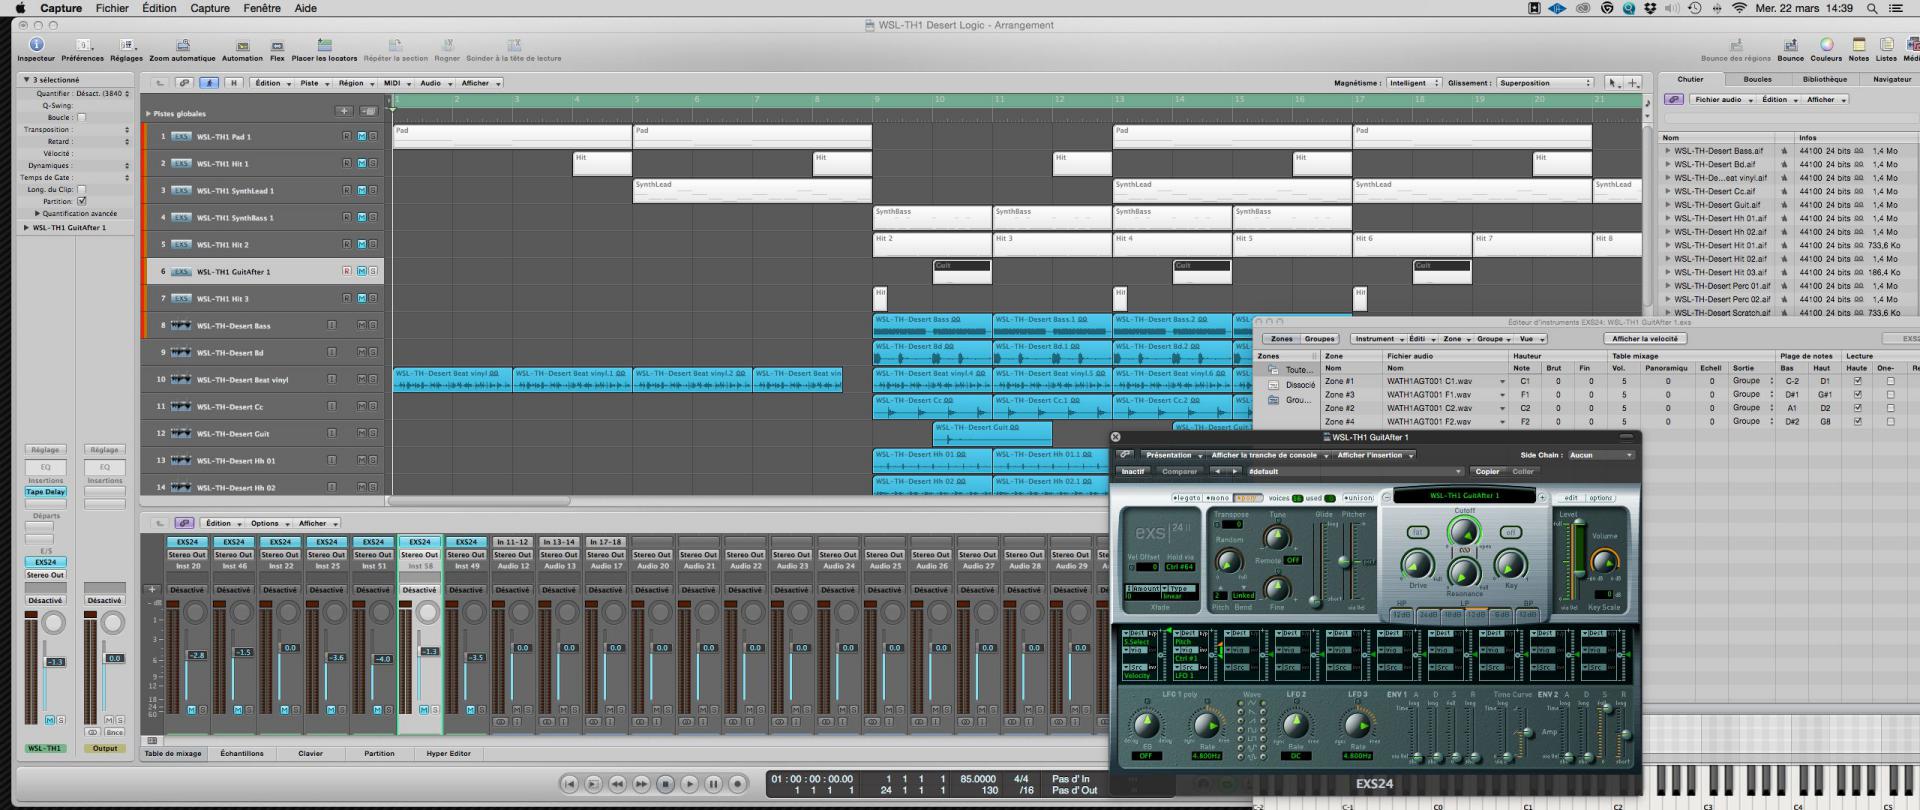Open Préférences toolbar icon

click(83, 45)
